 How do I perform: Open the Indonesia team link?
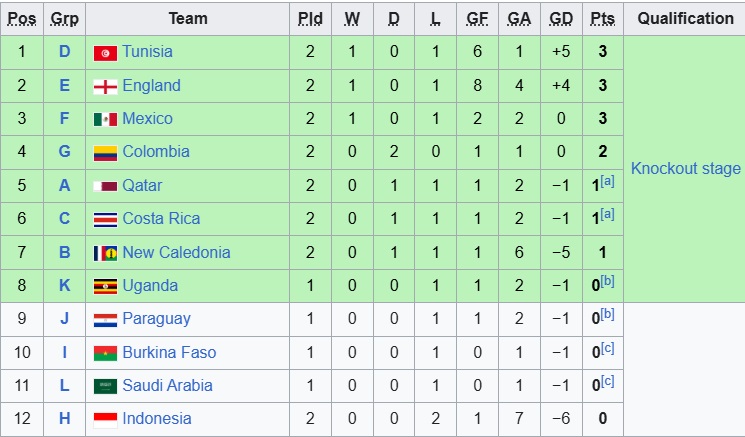coord(157,419)
